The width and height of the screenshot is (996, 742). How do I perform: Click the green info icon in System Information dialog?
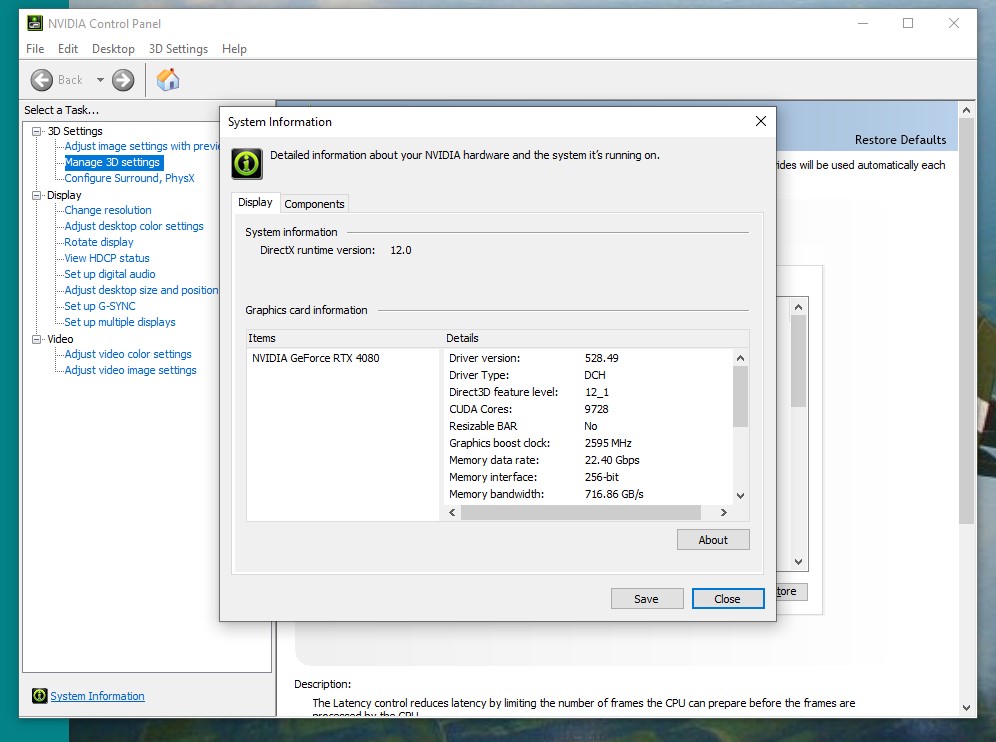[x=246, y=164]
